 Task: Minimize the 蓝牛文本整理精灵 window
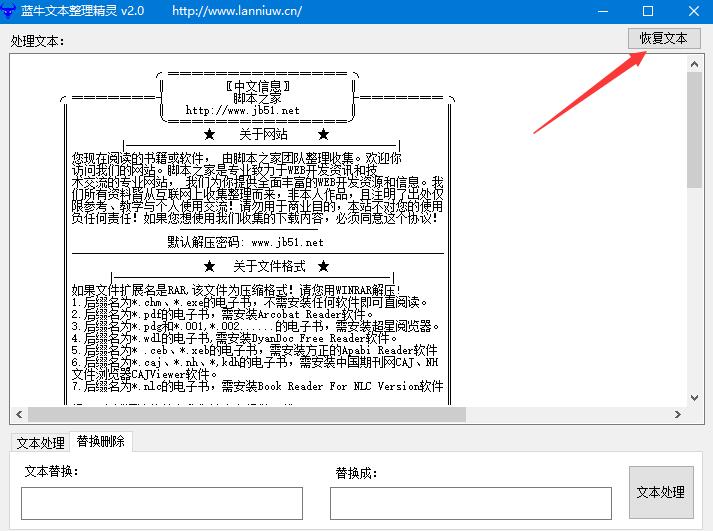click(603, 11)
